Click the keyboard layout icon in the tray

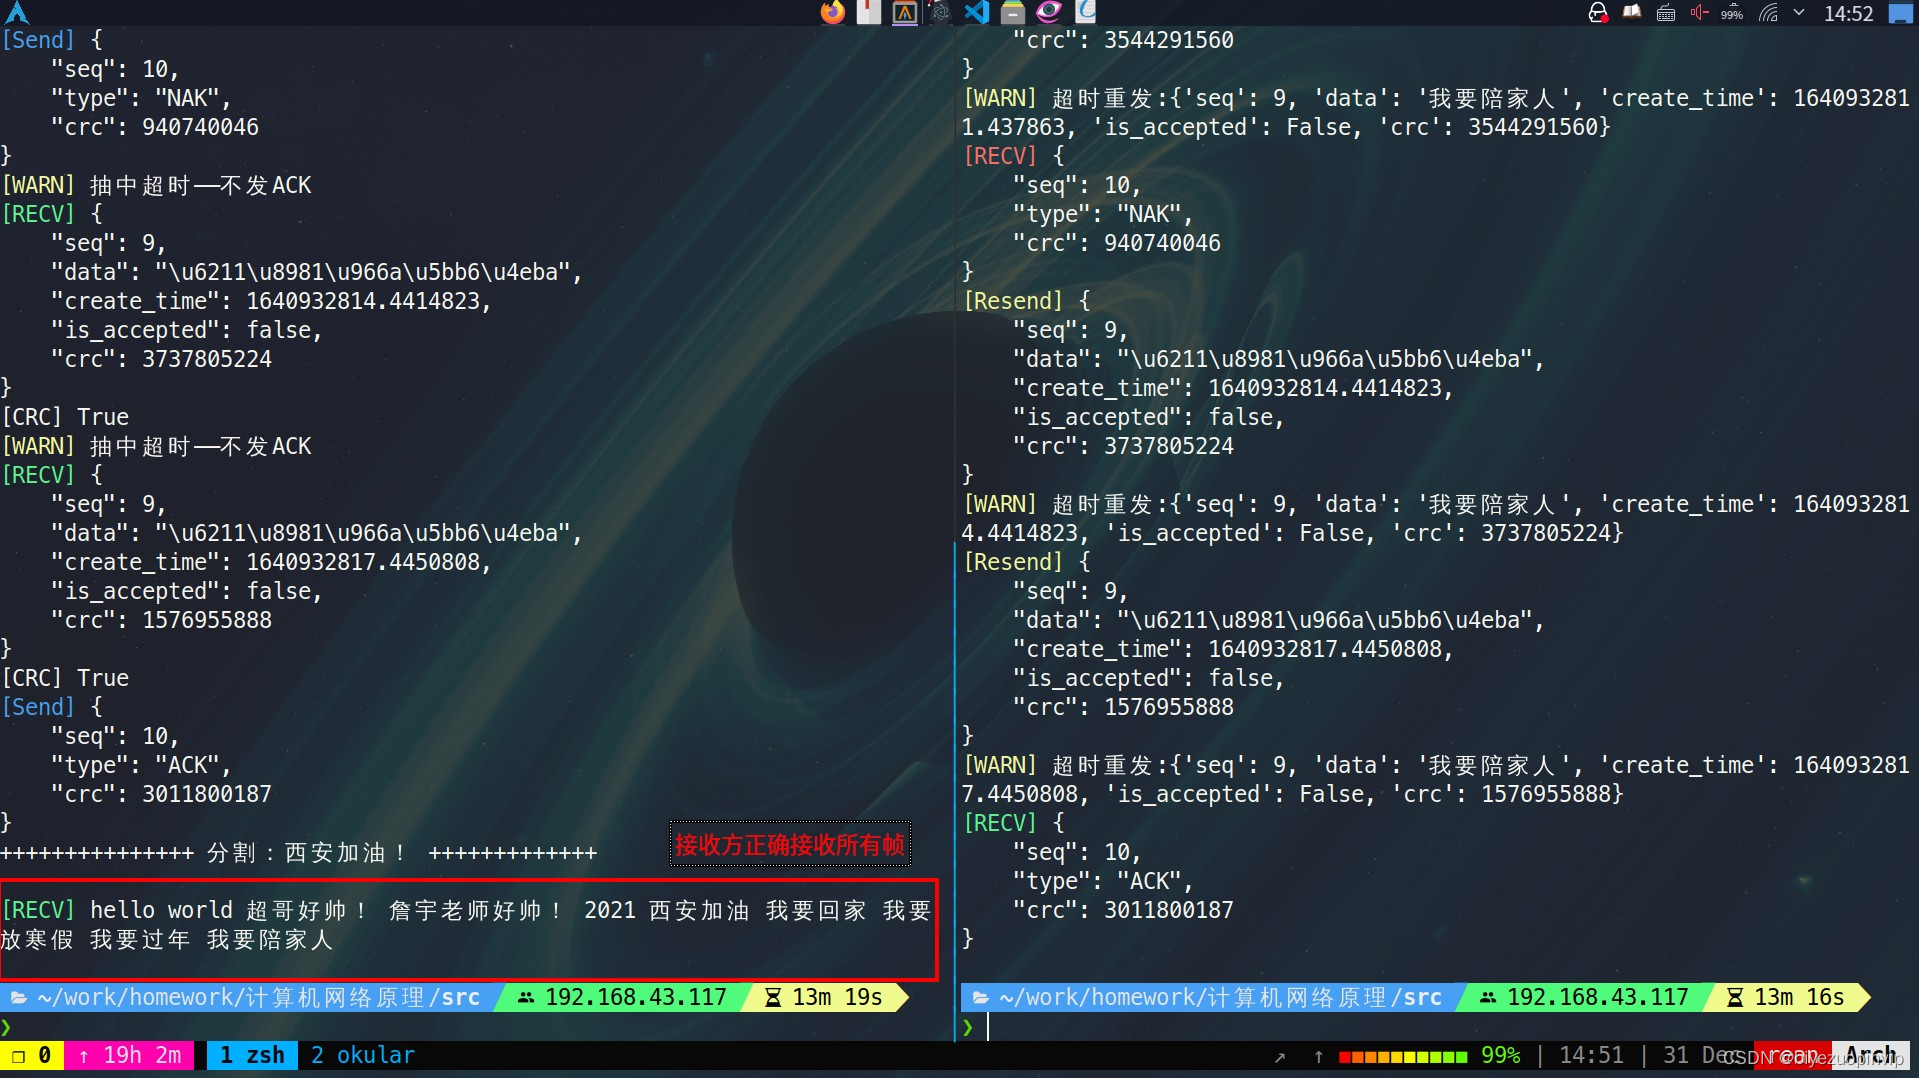[1665, 13]
